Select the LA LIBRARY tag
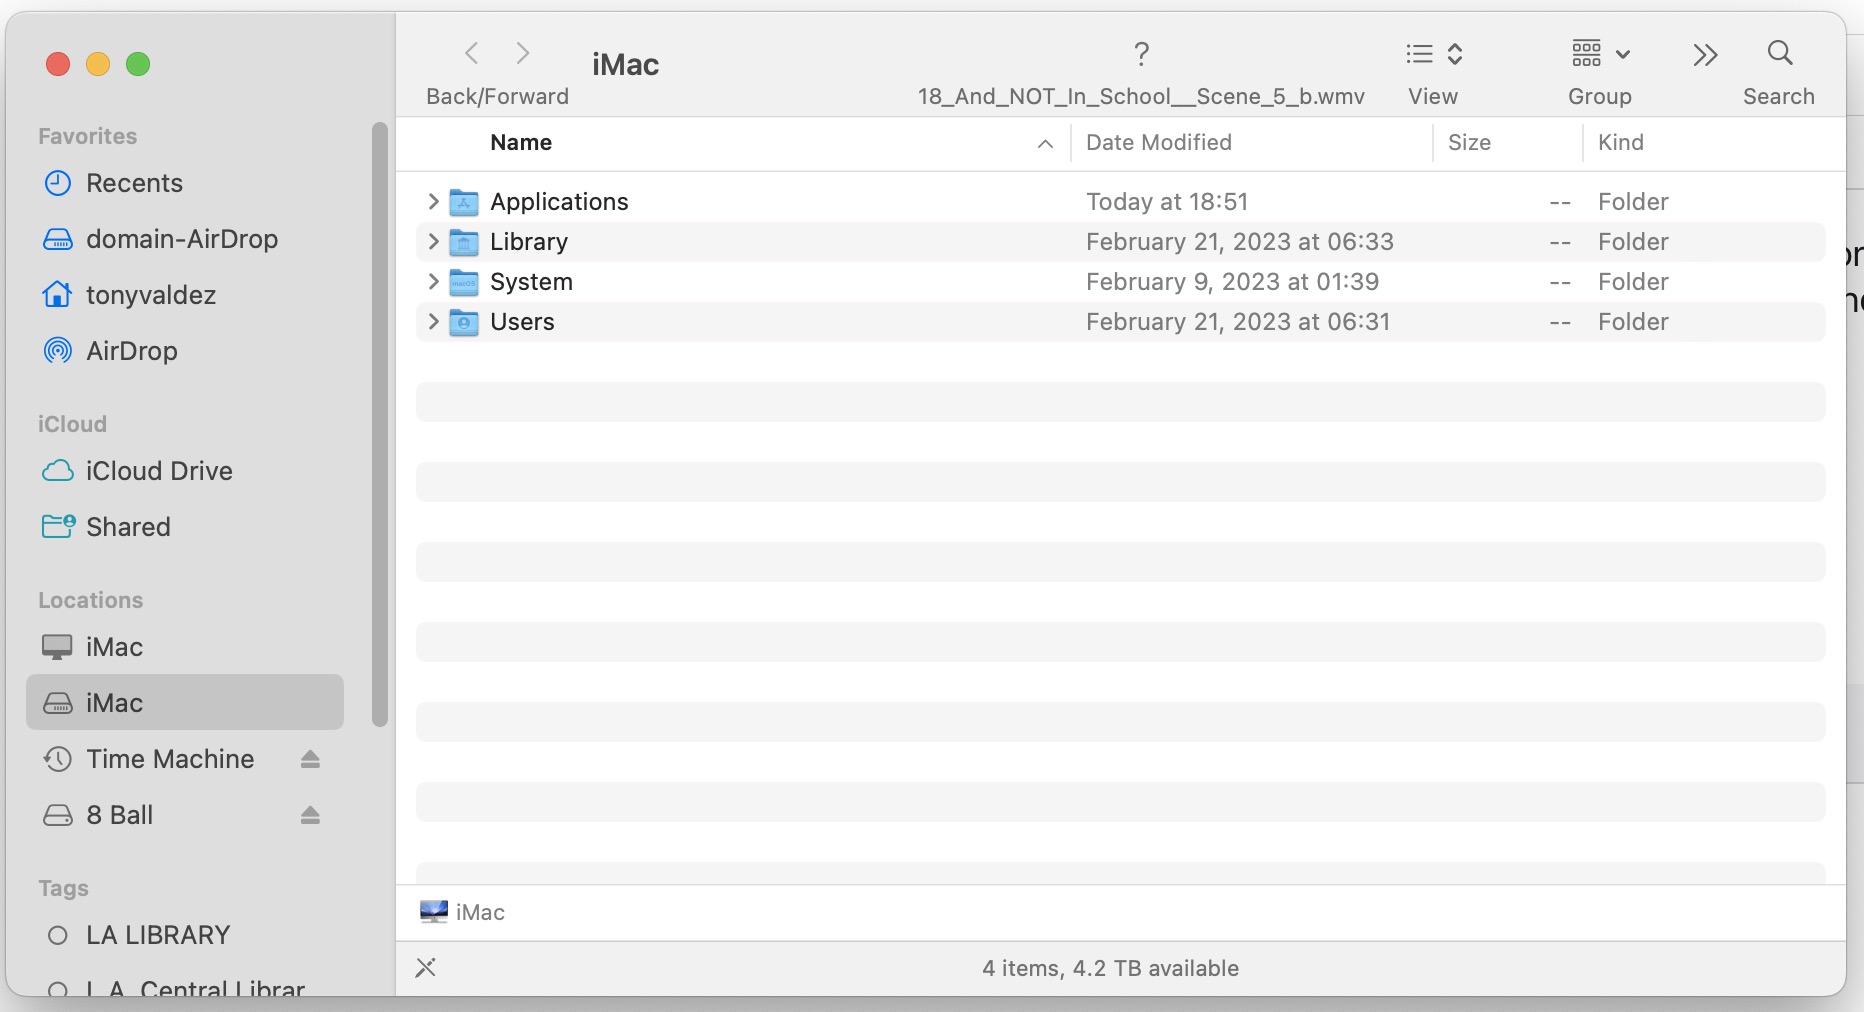Screen dimensions: 1864x1012 [185, 935]
